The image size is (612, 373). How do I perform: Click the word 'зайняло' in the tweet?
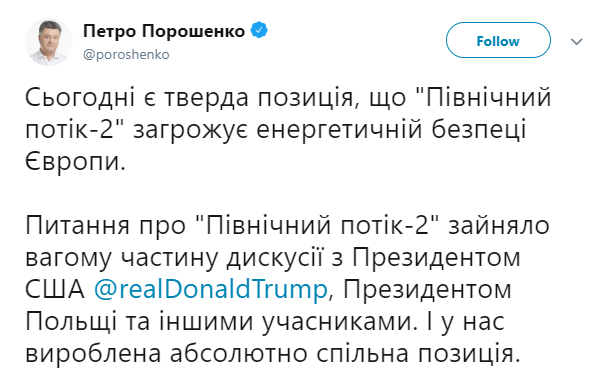(x=499, y=226)
